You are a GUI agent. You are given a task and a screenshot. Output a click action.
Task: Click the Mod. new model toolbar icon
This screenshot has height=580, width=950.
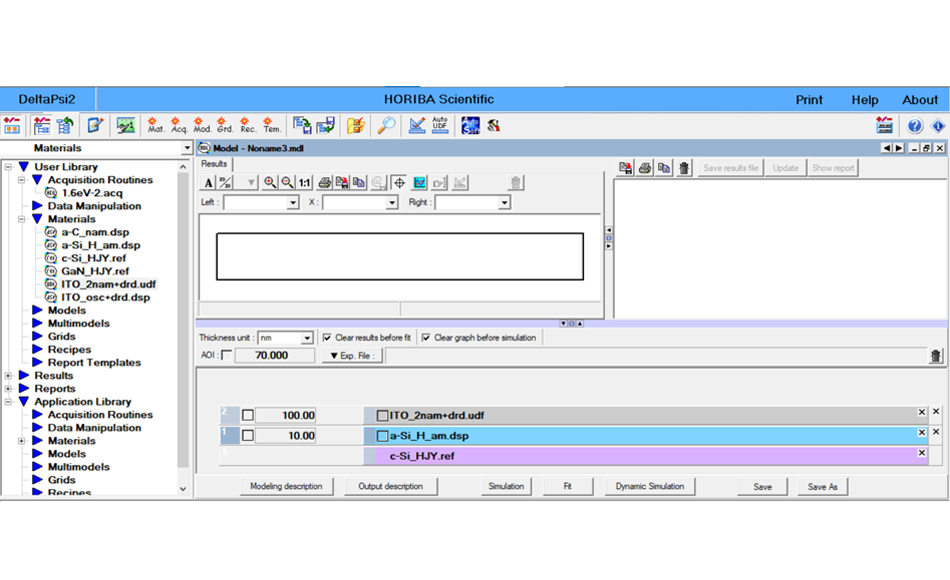[202, 125]
